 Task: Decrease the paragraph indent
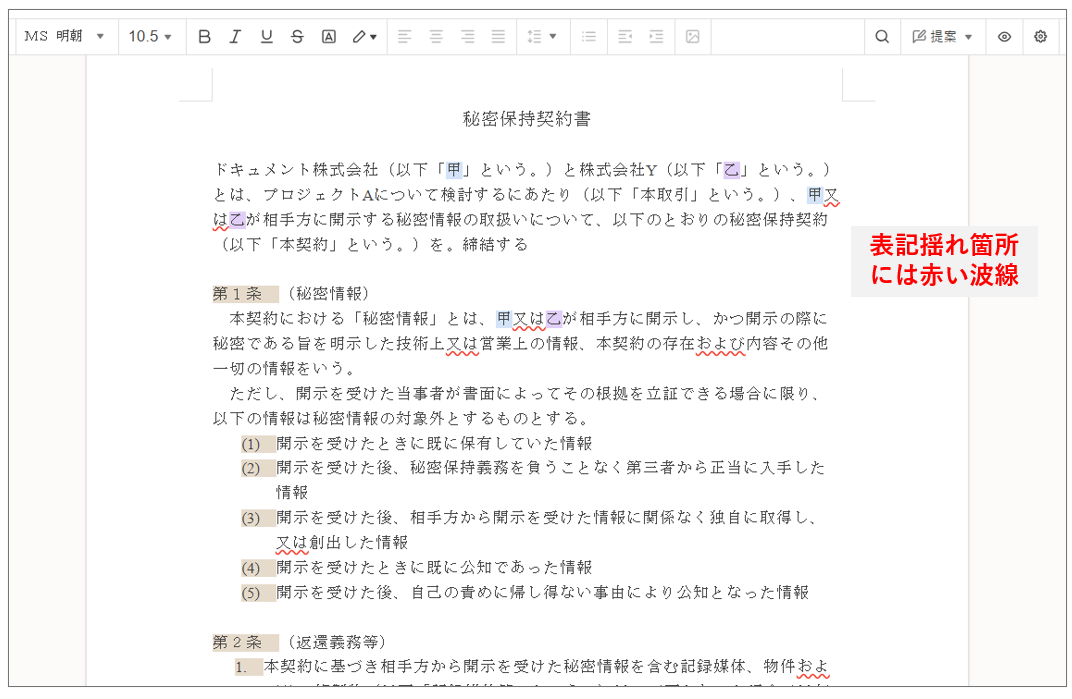point(625,37)
